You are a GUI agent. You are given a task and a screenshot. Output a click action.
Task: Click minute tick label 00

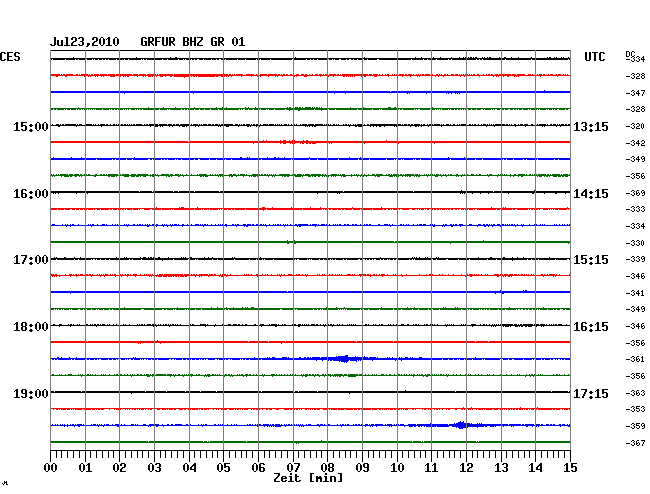(x=51, y=468)
